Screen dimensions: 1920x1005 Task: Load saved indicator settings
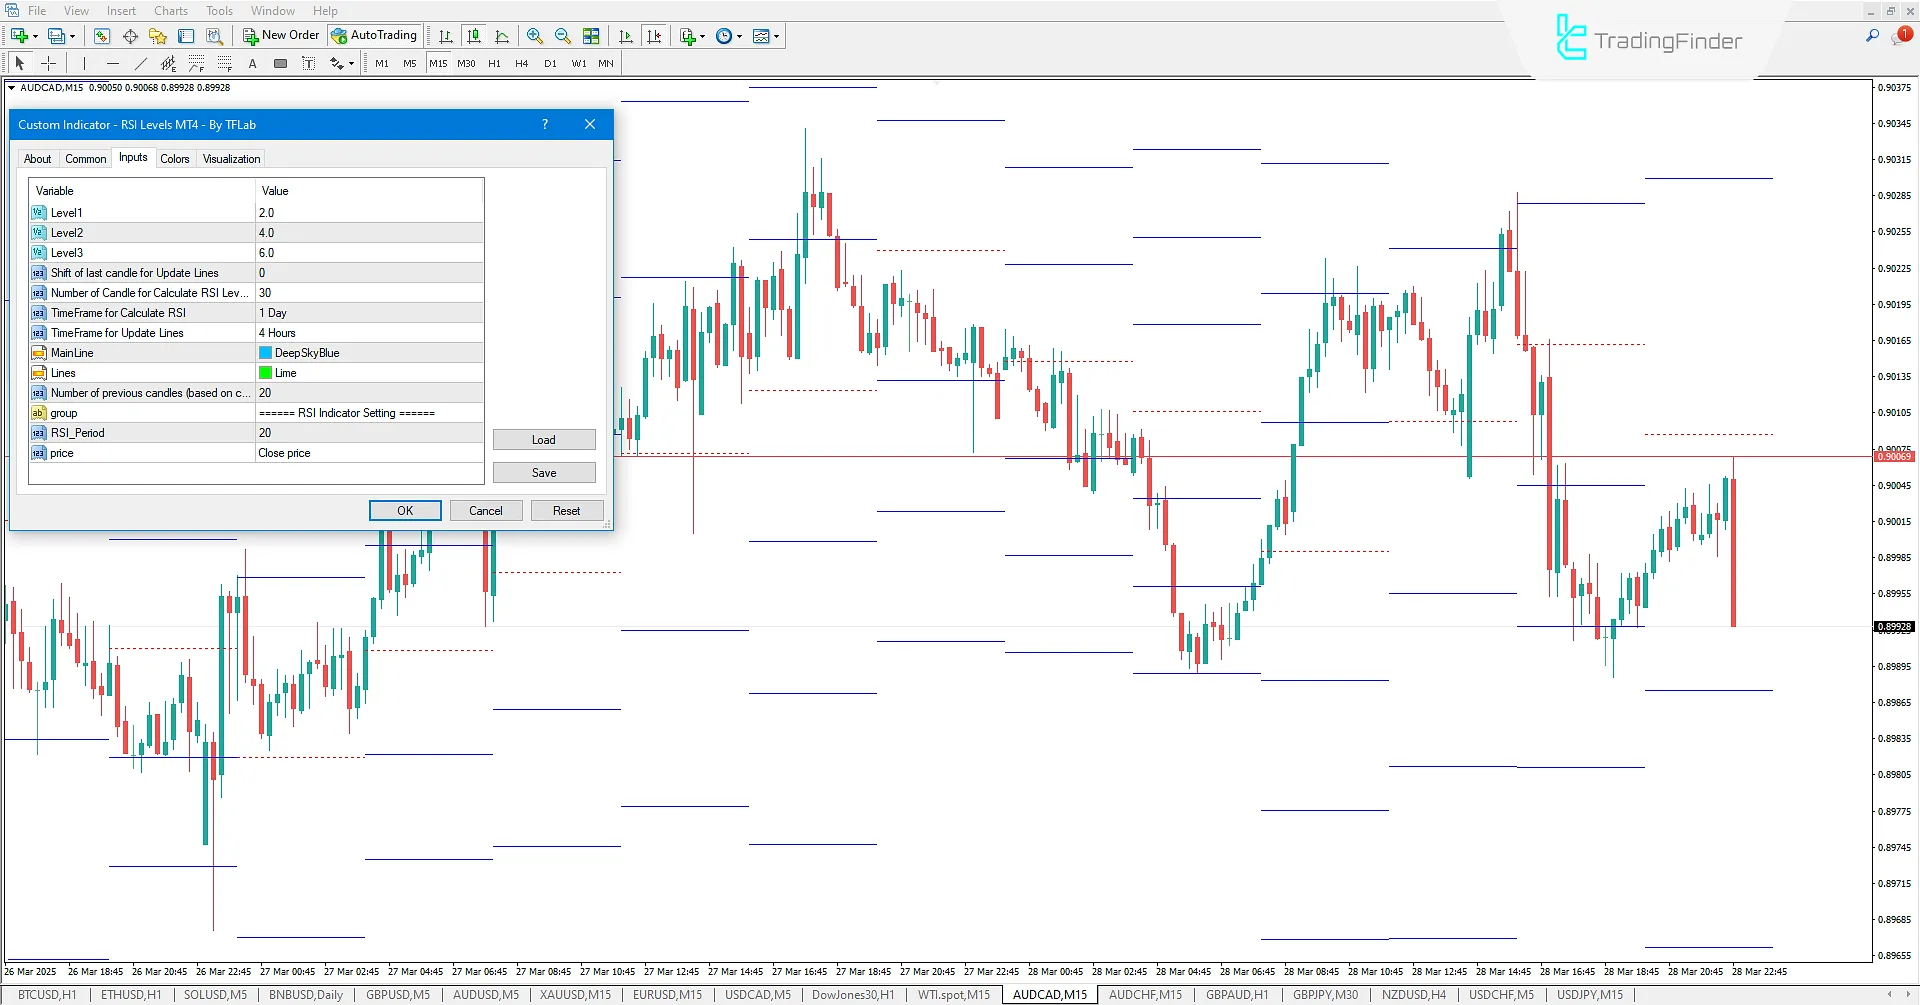coord(543,439)
